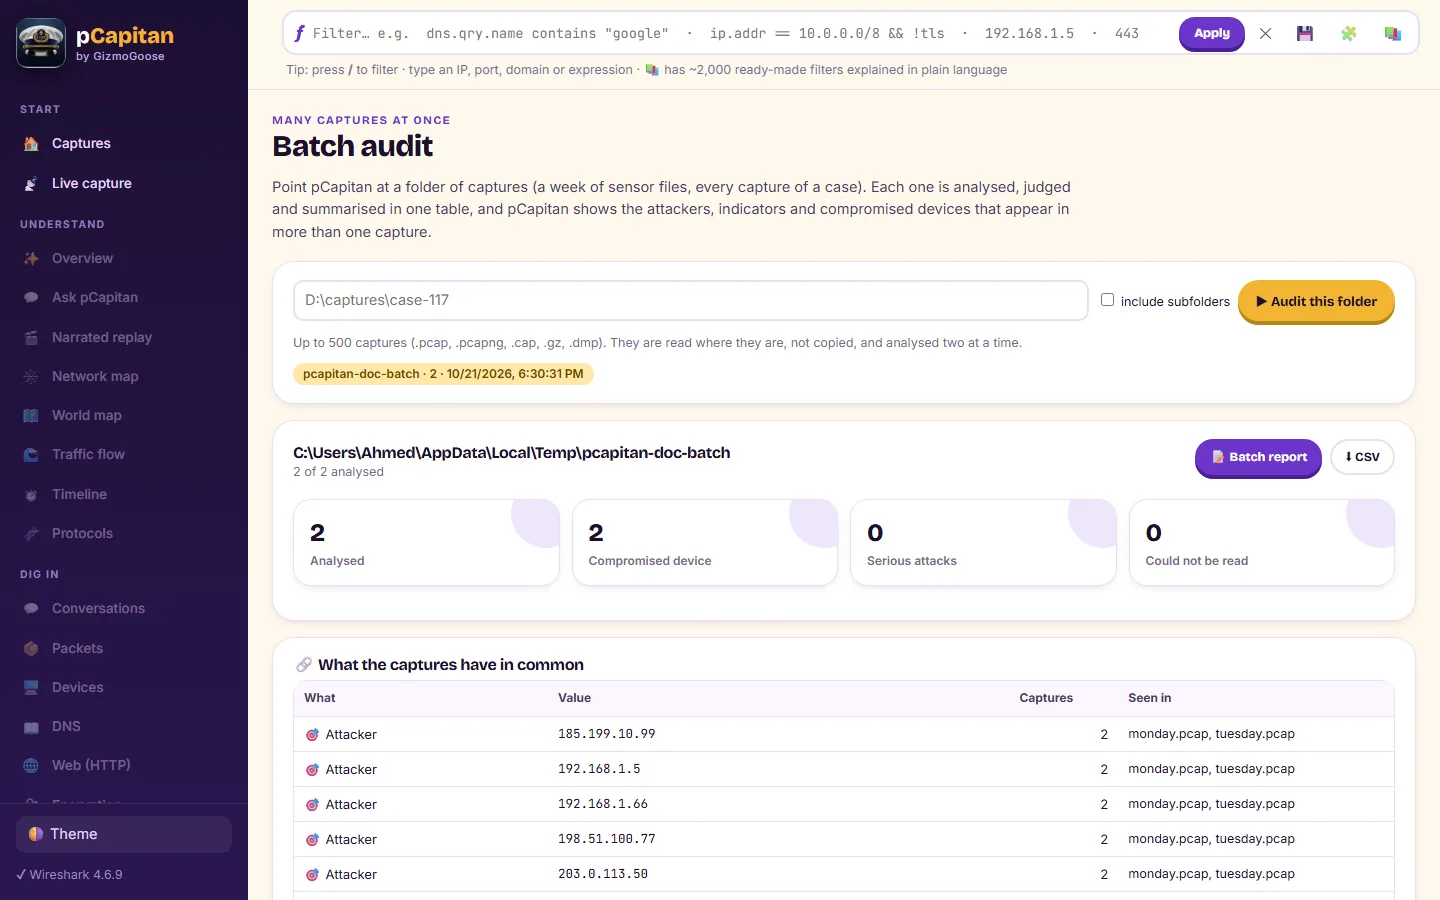
Task: Click the Traffic flow wave icon
Action: coord(31,455)
